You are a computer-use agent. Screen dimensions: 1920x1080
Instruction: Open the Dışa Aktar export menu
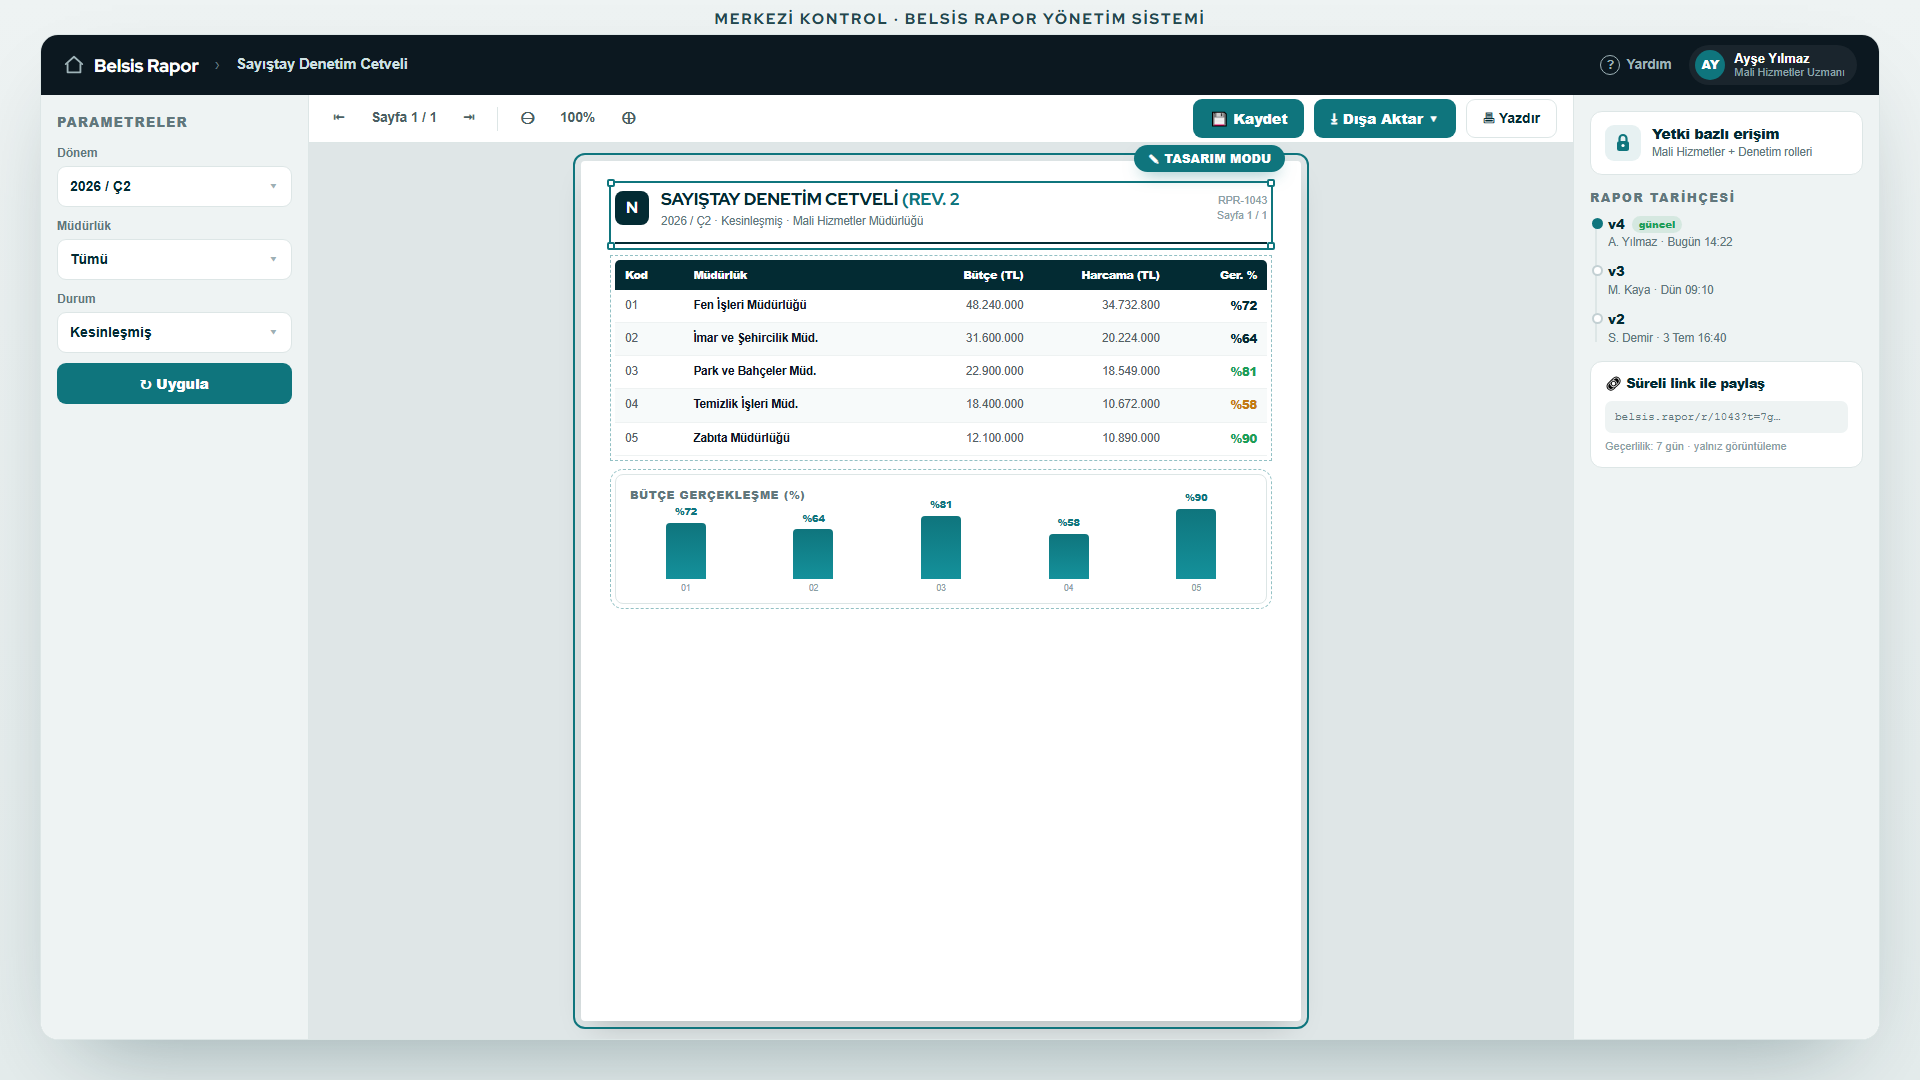1384,119
